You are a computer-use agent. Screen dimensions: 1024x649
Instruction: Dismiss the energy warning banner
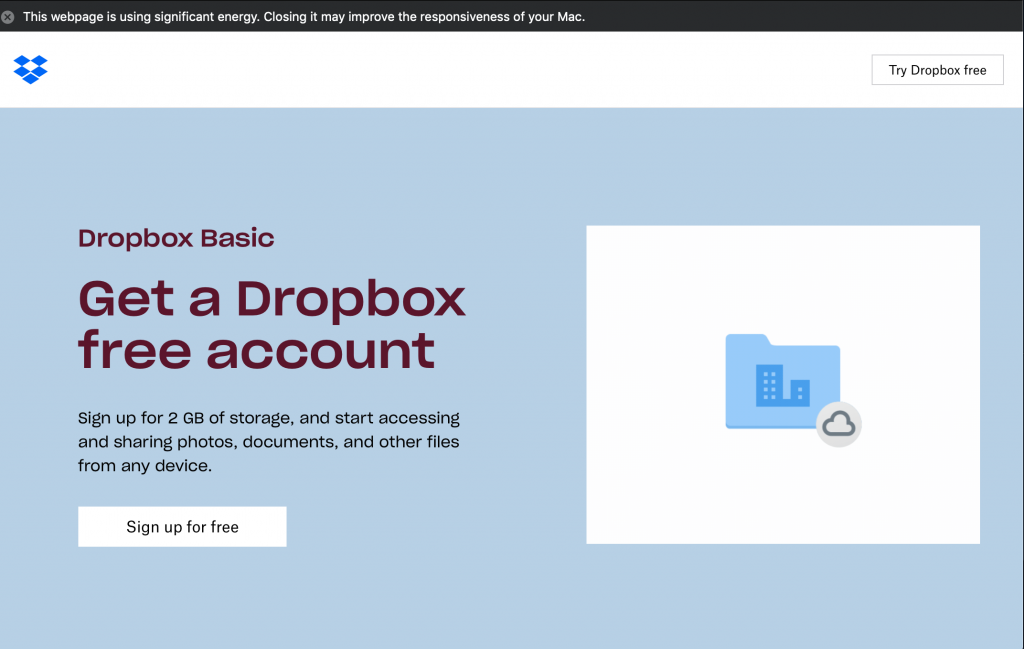point(8,17)
